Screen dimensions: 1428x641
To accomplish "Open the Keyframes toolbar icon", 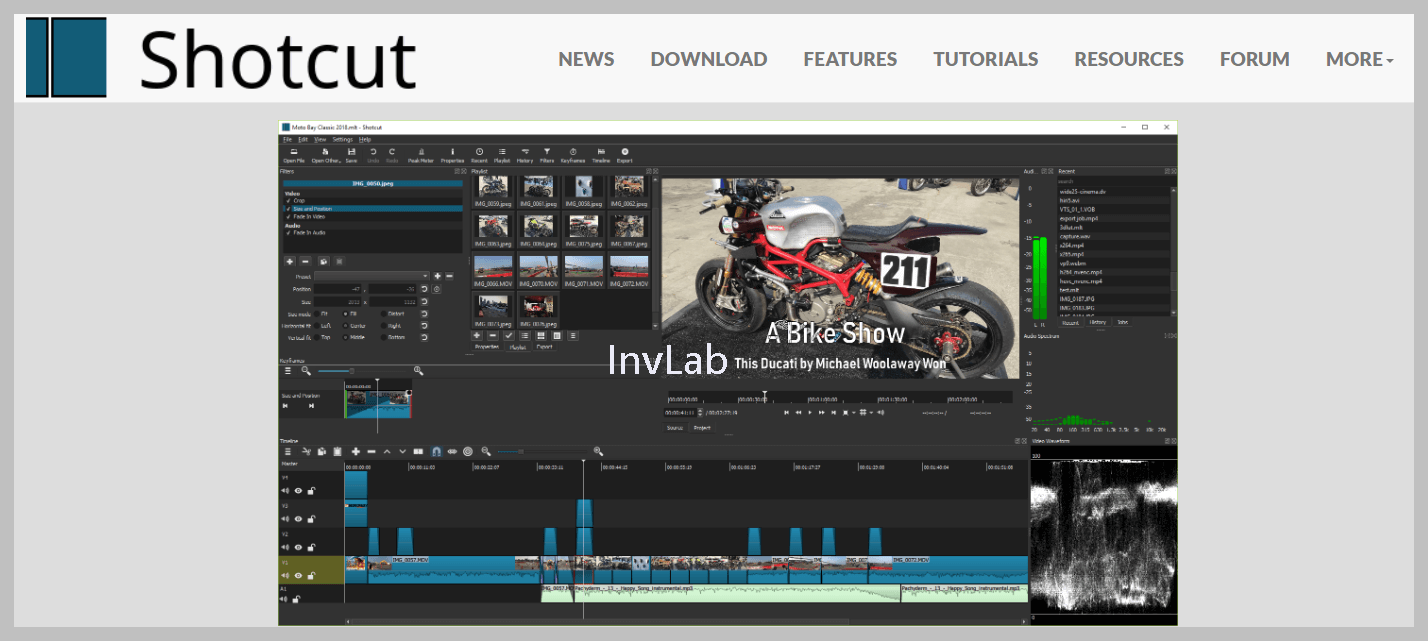I will [573, 155].
